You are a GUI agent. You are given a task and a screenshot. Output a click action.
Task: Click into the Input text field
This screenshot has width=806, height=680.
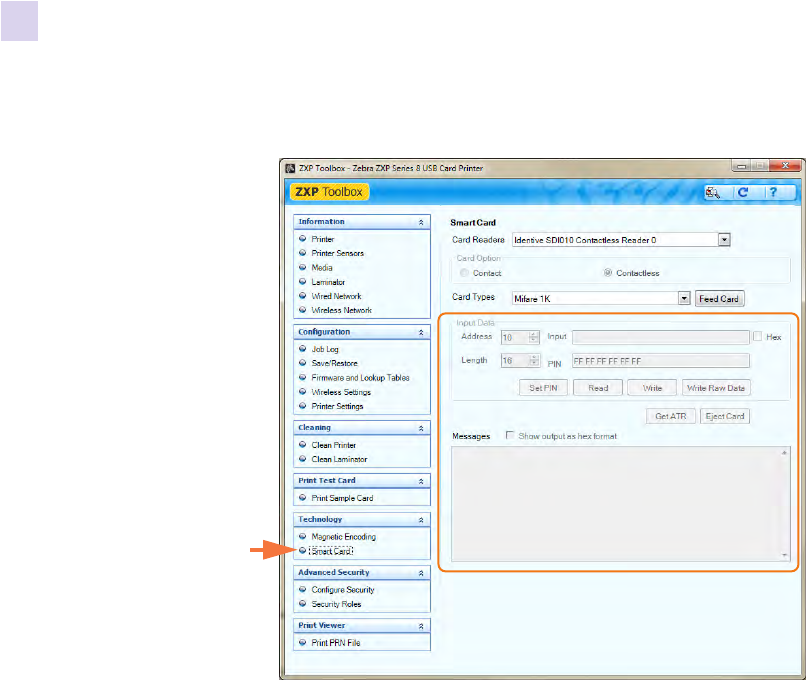pyautogui.click(x=661, y=337)
